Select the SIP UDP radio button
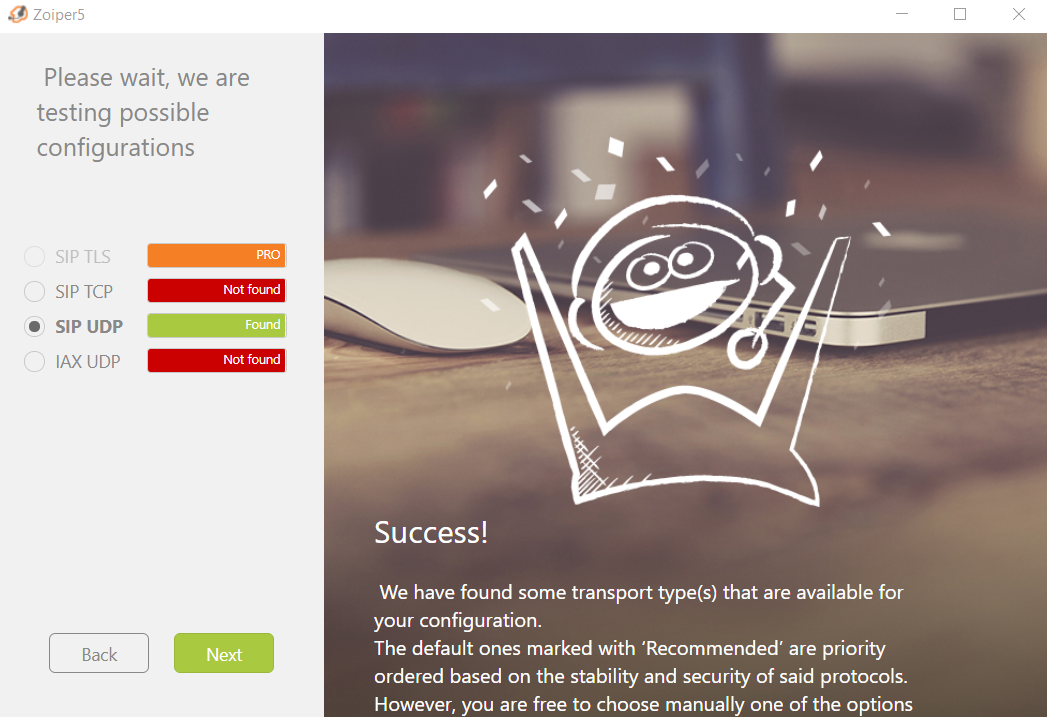 pyautogui.click(x=35, y=326)
